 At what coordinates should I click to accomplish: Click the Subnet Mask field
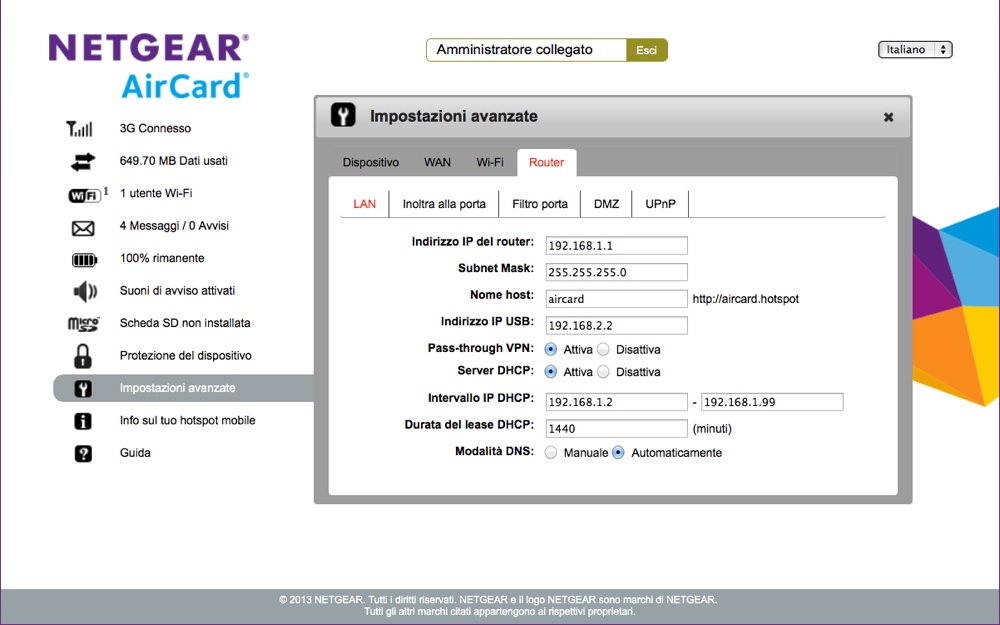[x=617, y=272]
